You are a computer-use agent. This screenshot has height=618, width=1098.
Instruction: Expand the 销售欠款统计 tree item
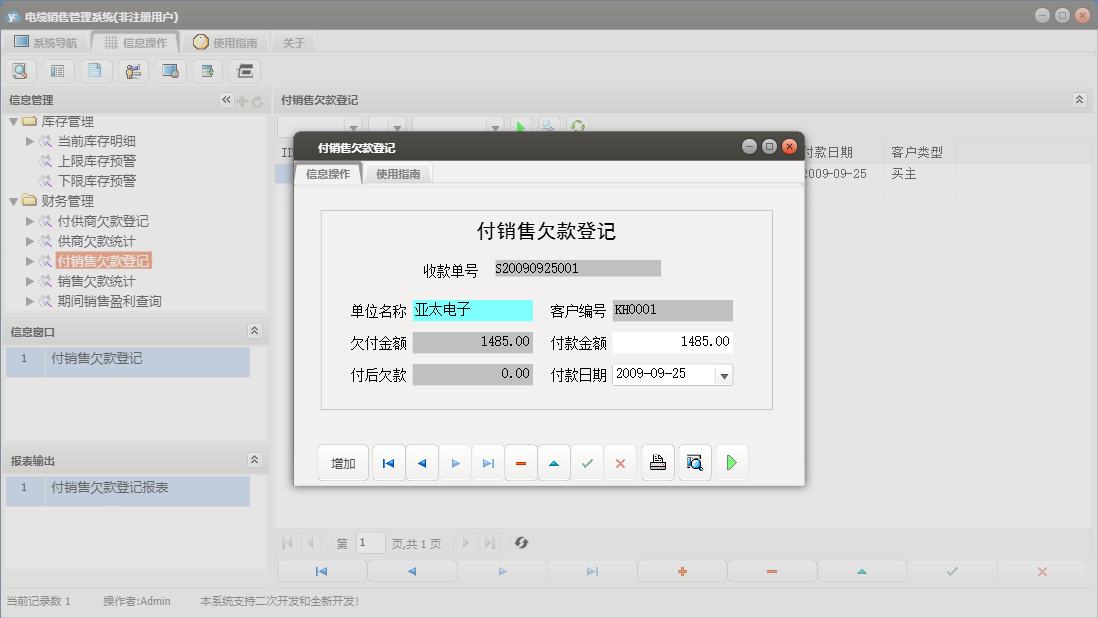click(30, 281)
